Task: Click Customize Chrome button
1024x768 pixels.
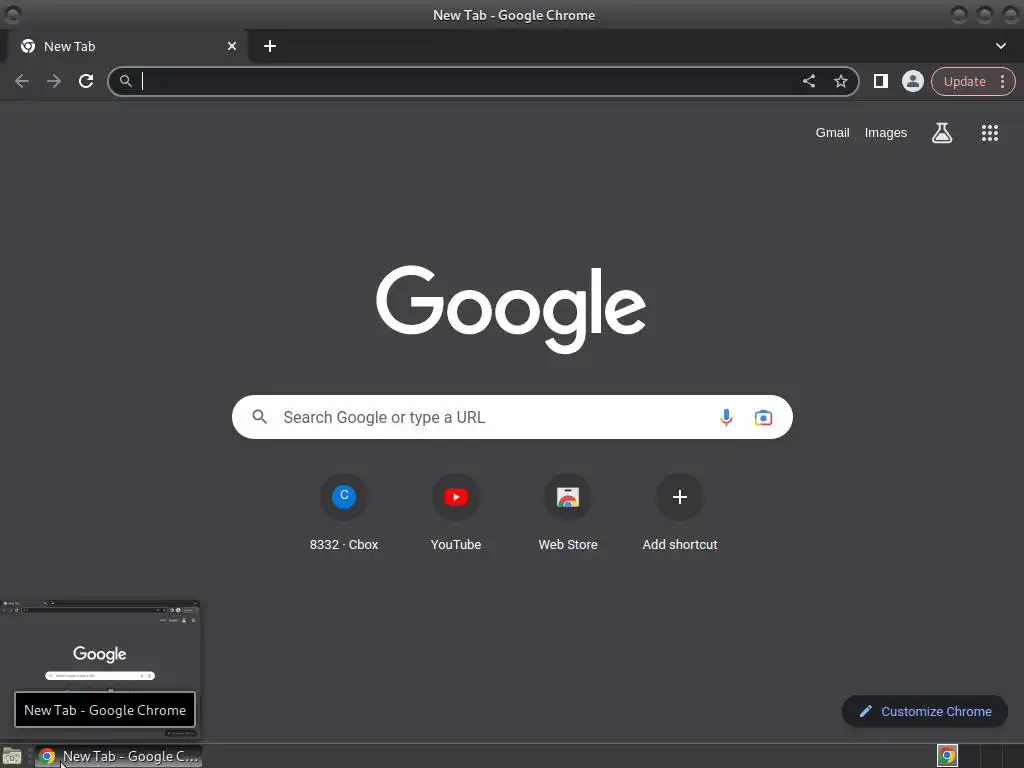Action: tap(925, 711)
